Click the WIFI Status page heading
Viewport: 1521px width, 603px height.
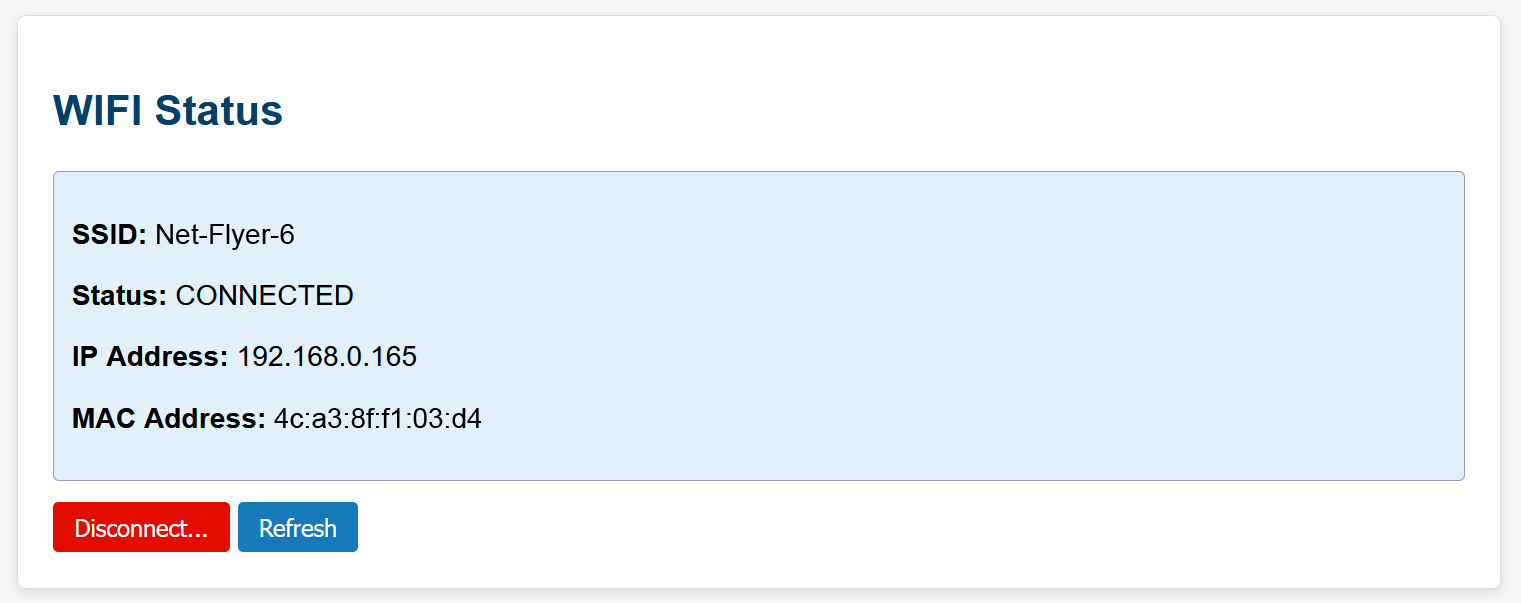pos(168,110)
